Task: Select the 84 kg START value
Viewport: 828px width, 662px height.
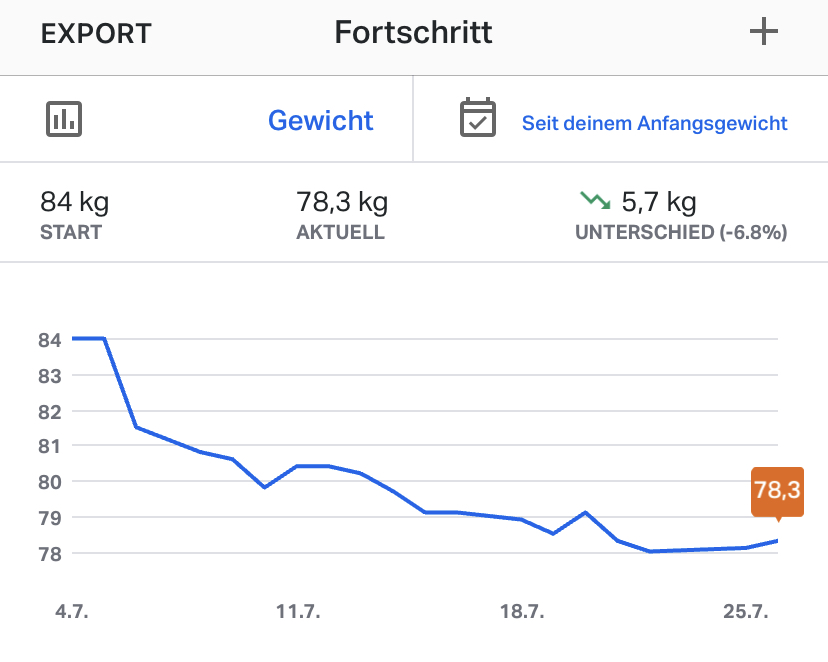Action: click(x=75, y=203)
